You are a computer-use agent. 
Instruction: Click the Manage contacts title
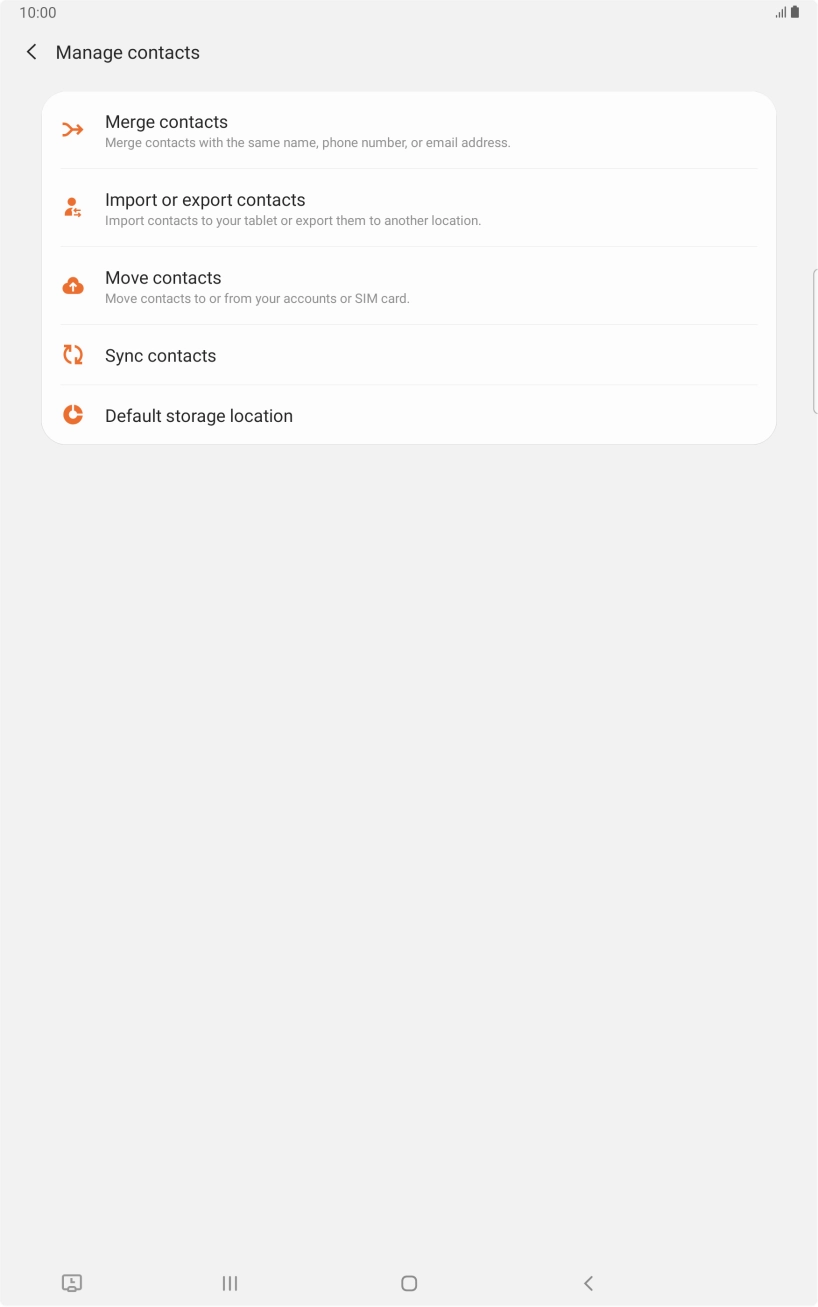coord(127,52)
